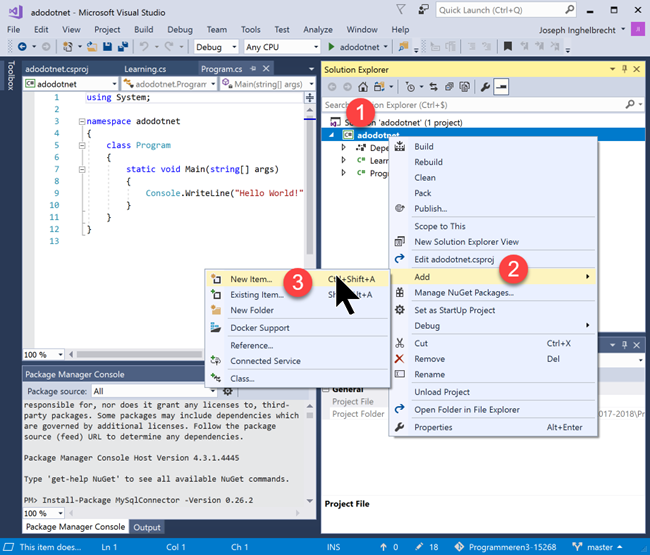Click the Home icon in Solution Explorer
650x555 pixels.
[363, 87]
